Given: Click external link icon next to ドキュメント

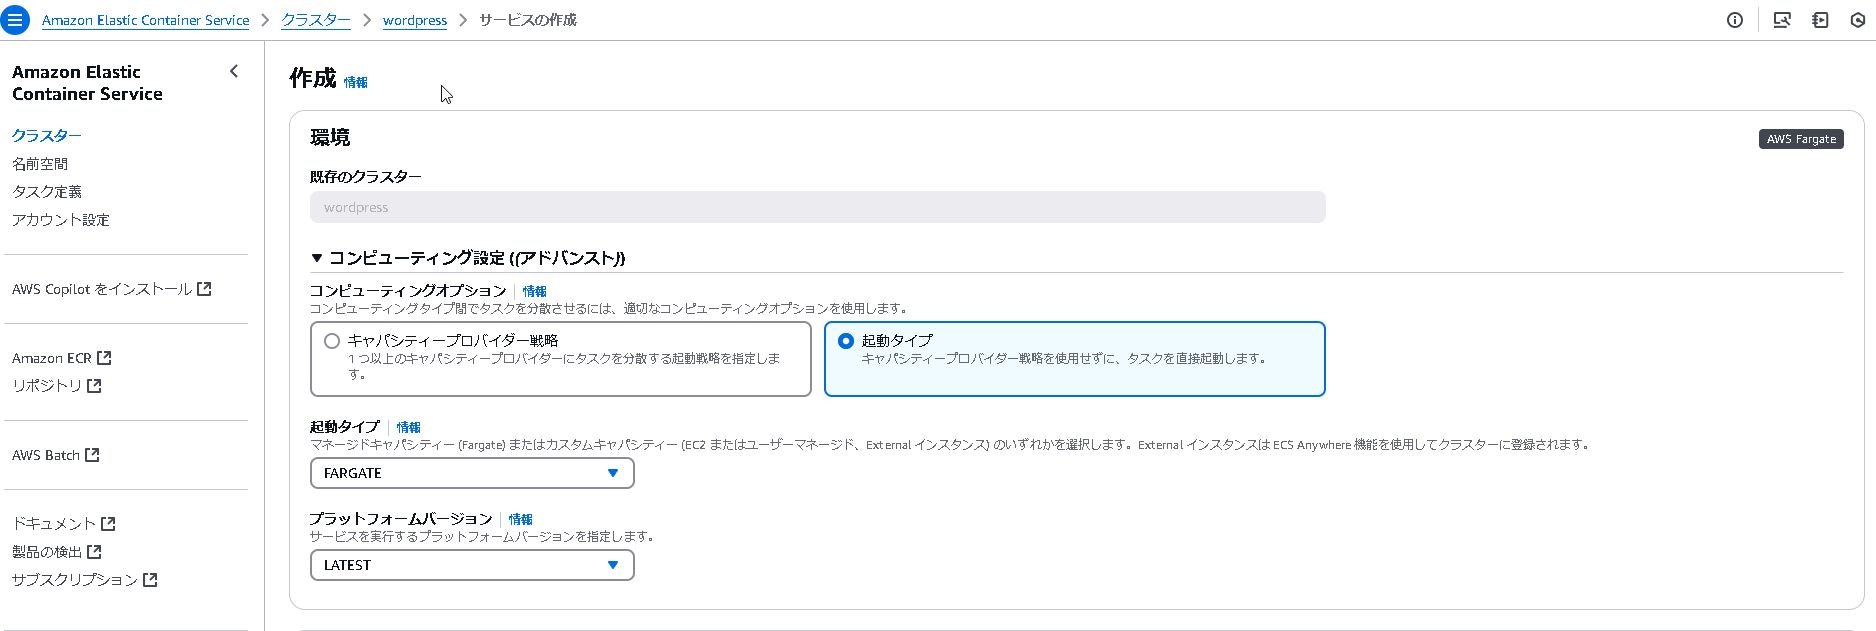Looking at the screenshot, I should [108, 524].
